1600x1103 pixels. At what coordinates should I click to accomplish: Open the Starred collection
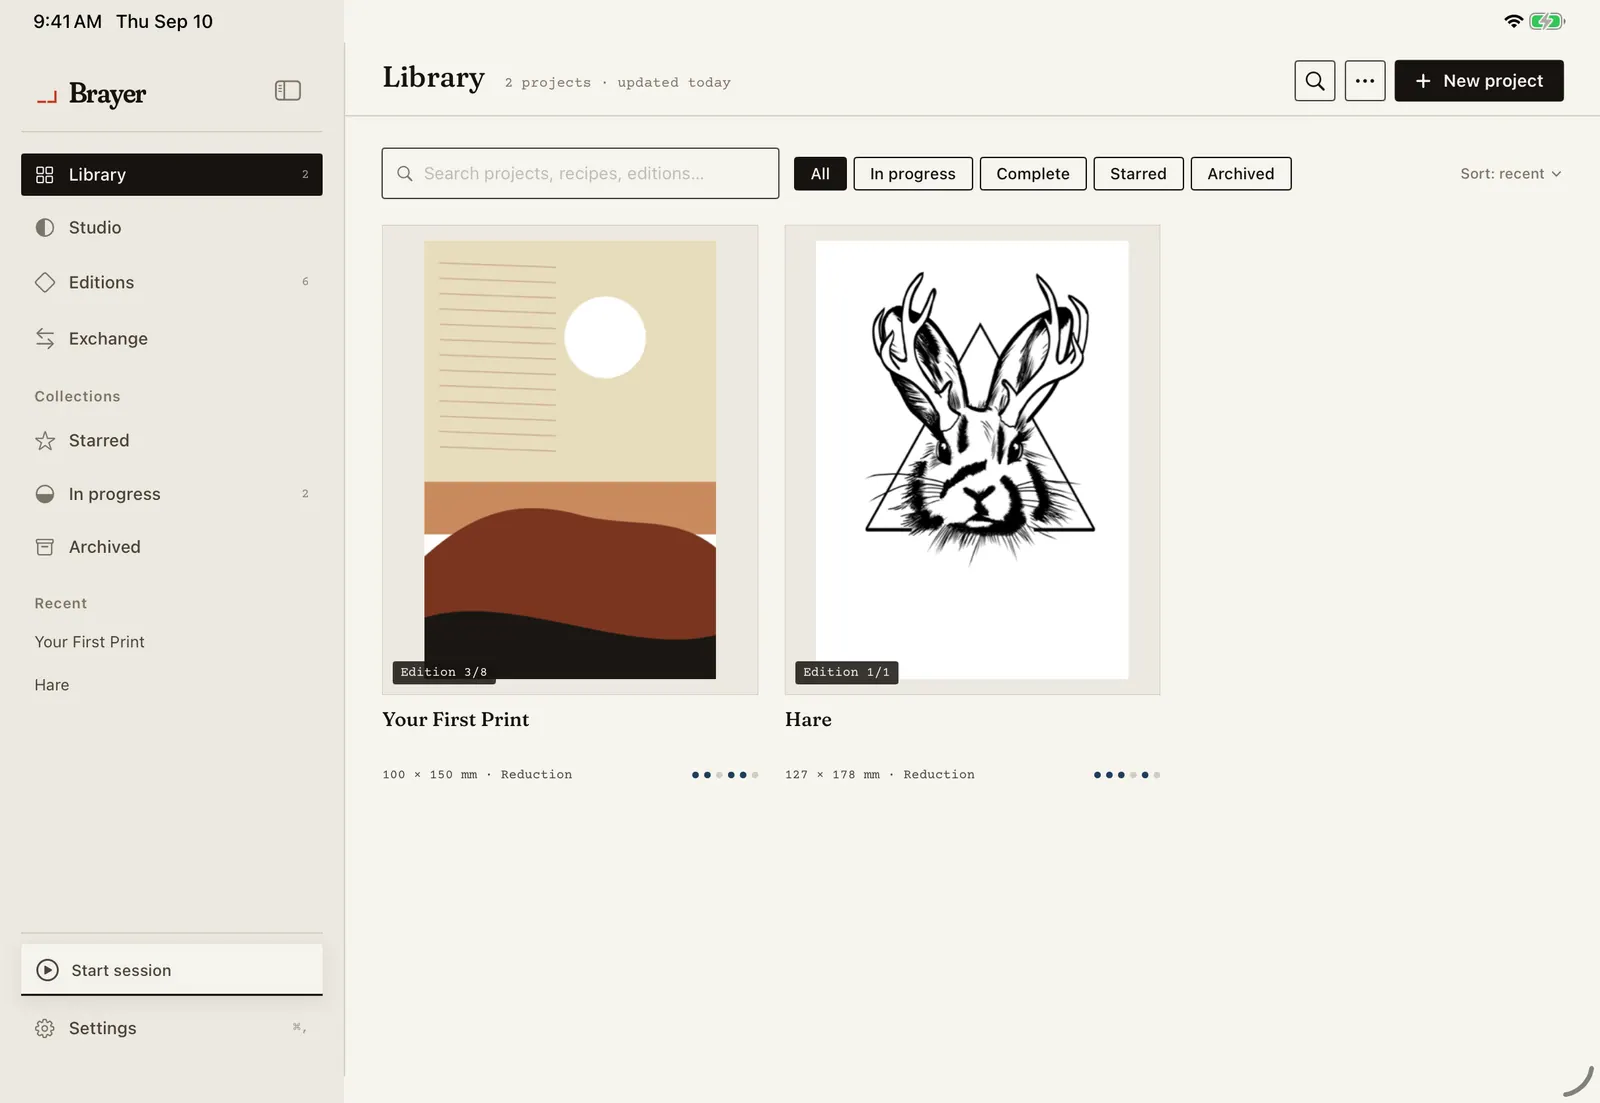click(x=172, y=441)
